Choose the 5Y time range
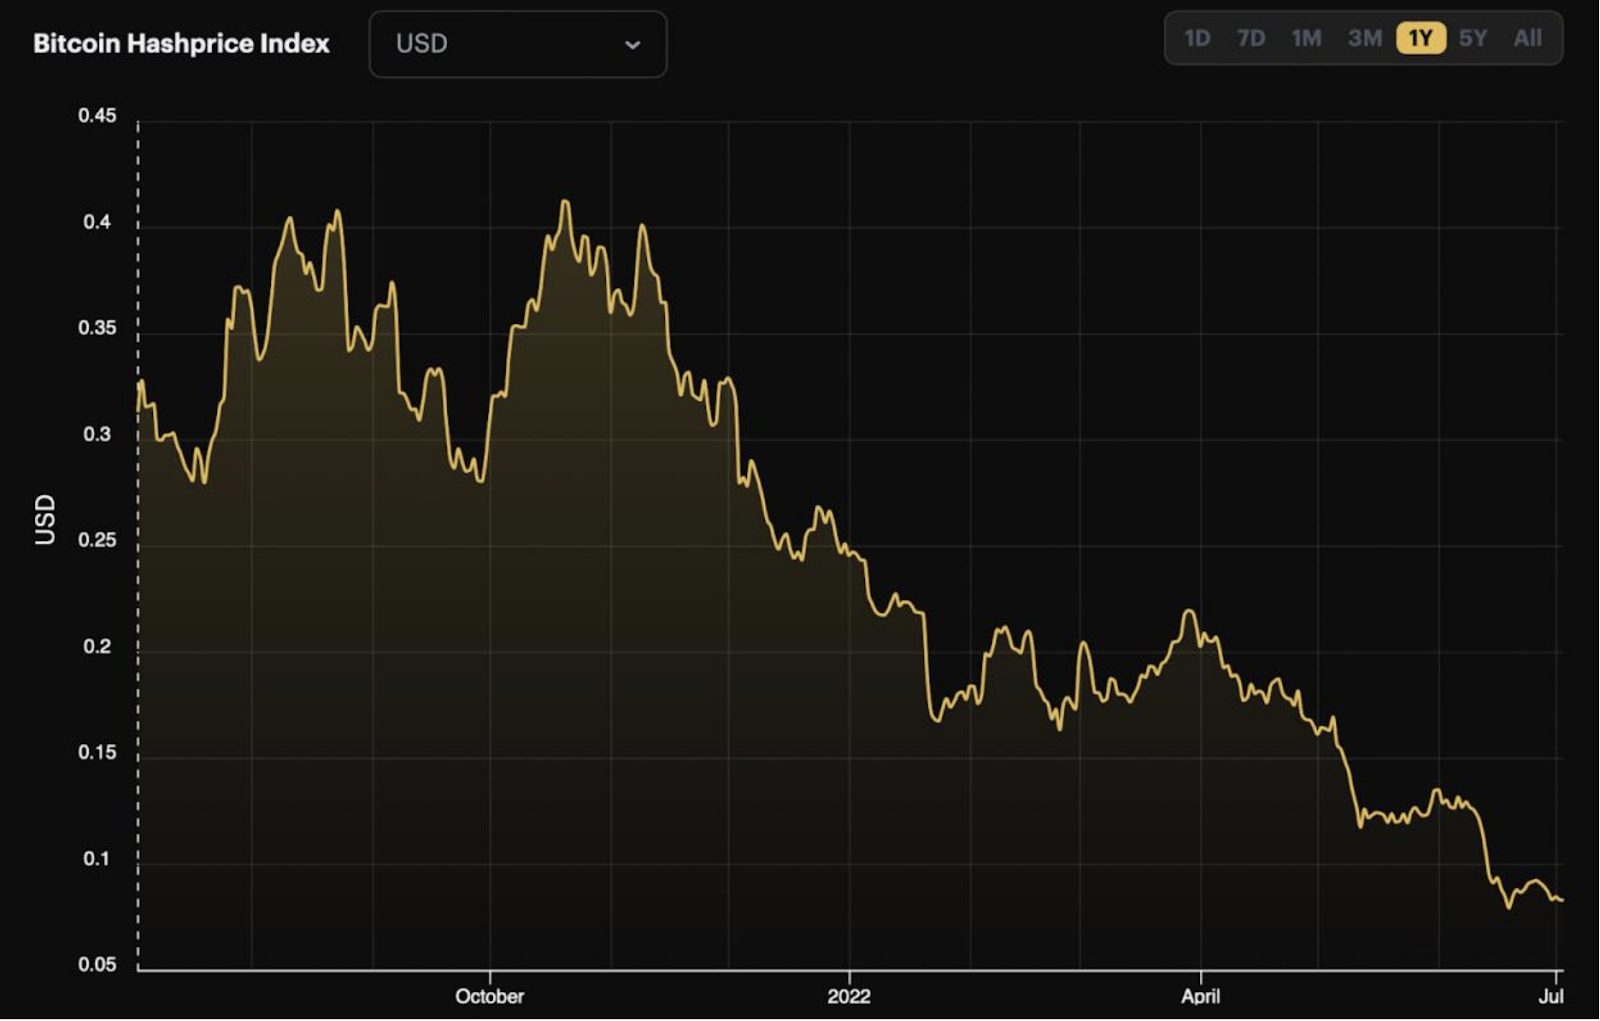1600x1021 pixels. coord(1473,39)
